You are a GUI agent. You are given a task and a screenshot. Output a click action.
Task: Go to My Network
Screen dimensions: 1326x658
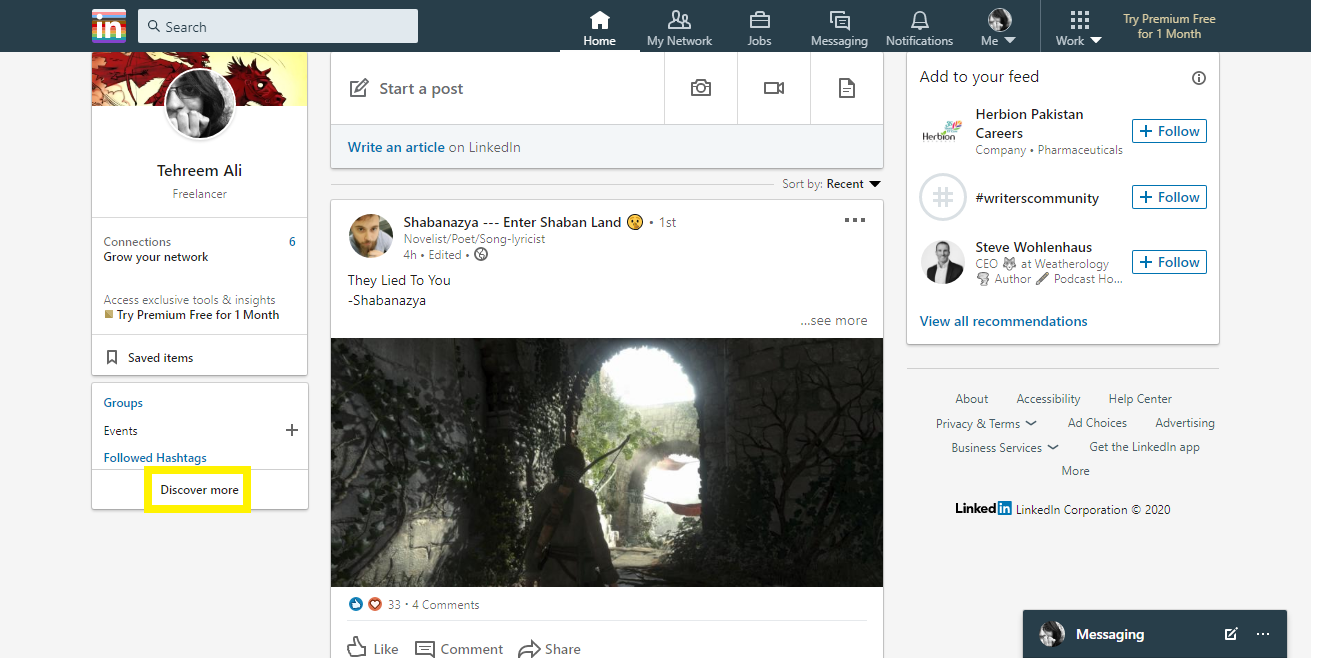click(680, 28)
